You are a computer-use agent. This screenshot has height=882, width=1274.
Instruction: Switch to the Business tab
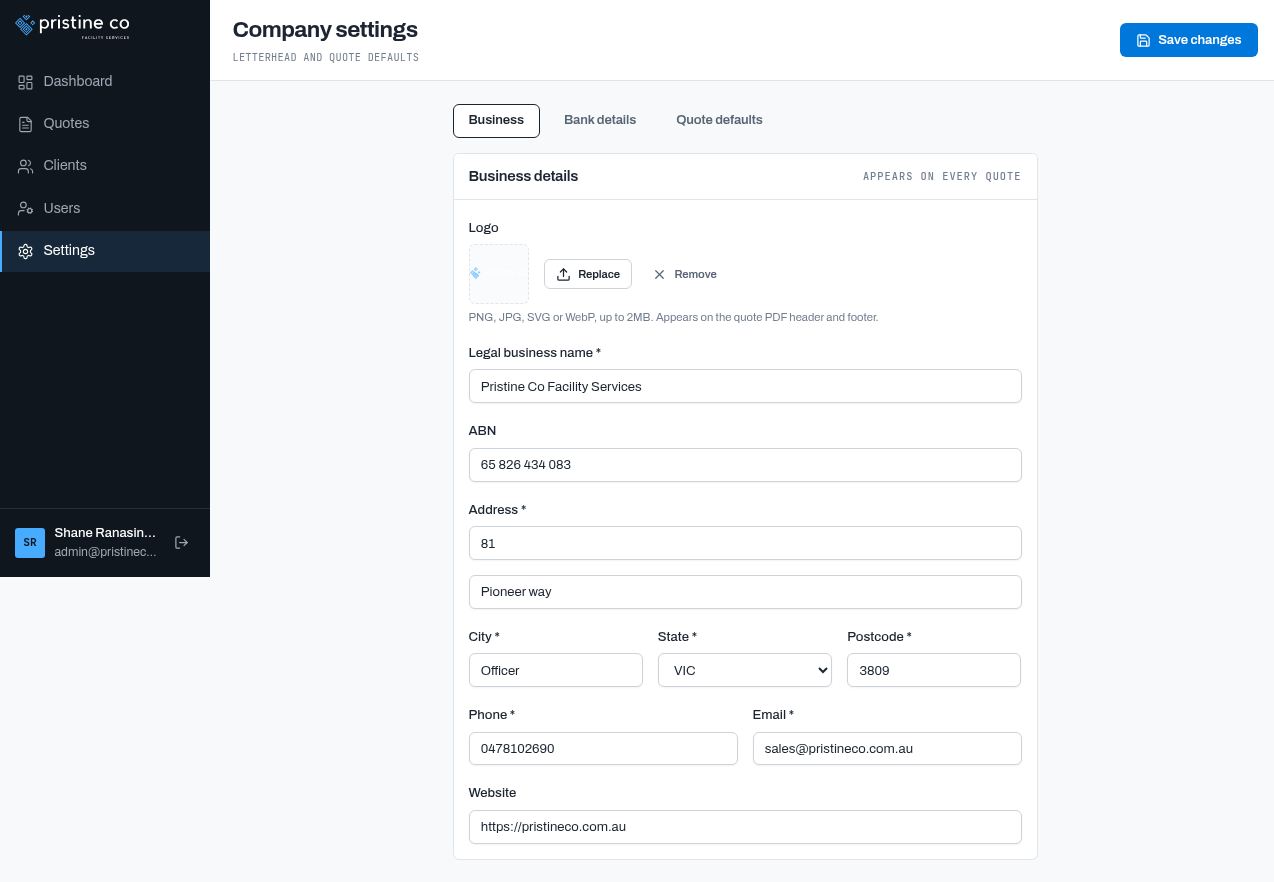[496, 120]
